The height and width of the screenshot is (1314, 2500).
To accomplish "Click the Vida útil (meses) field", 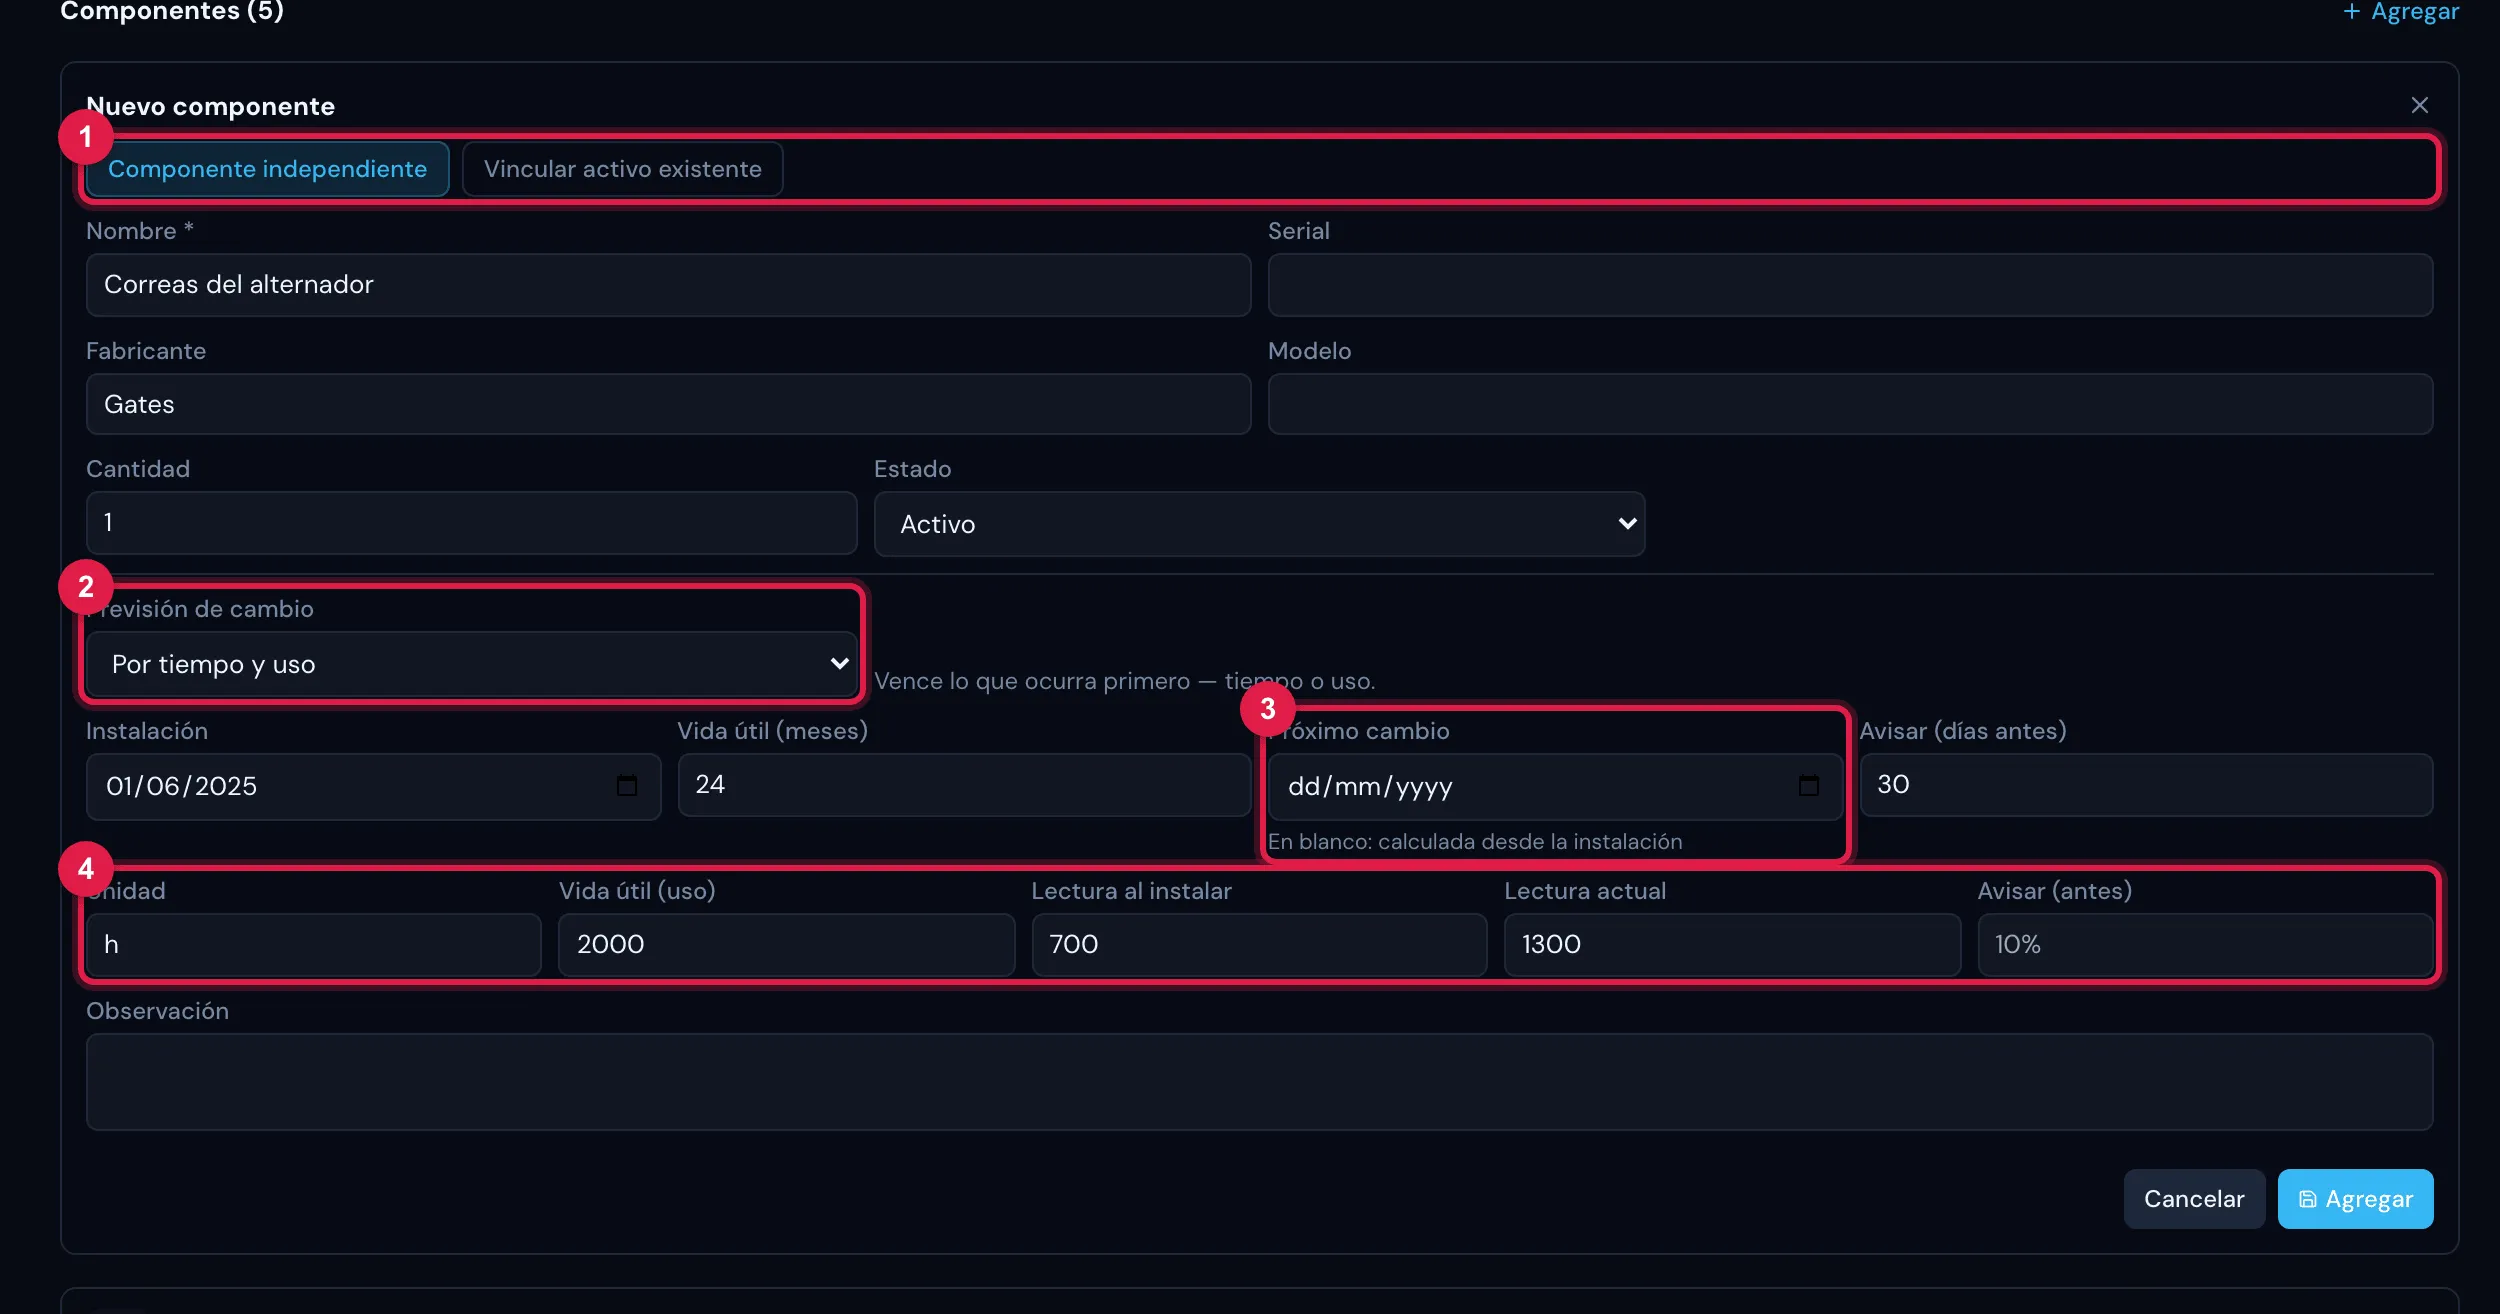I will [964, 785].
